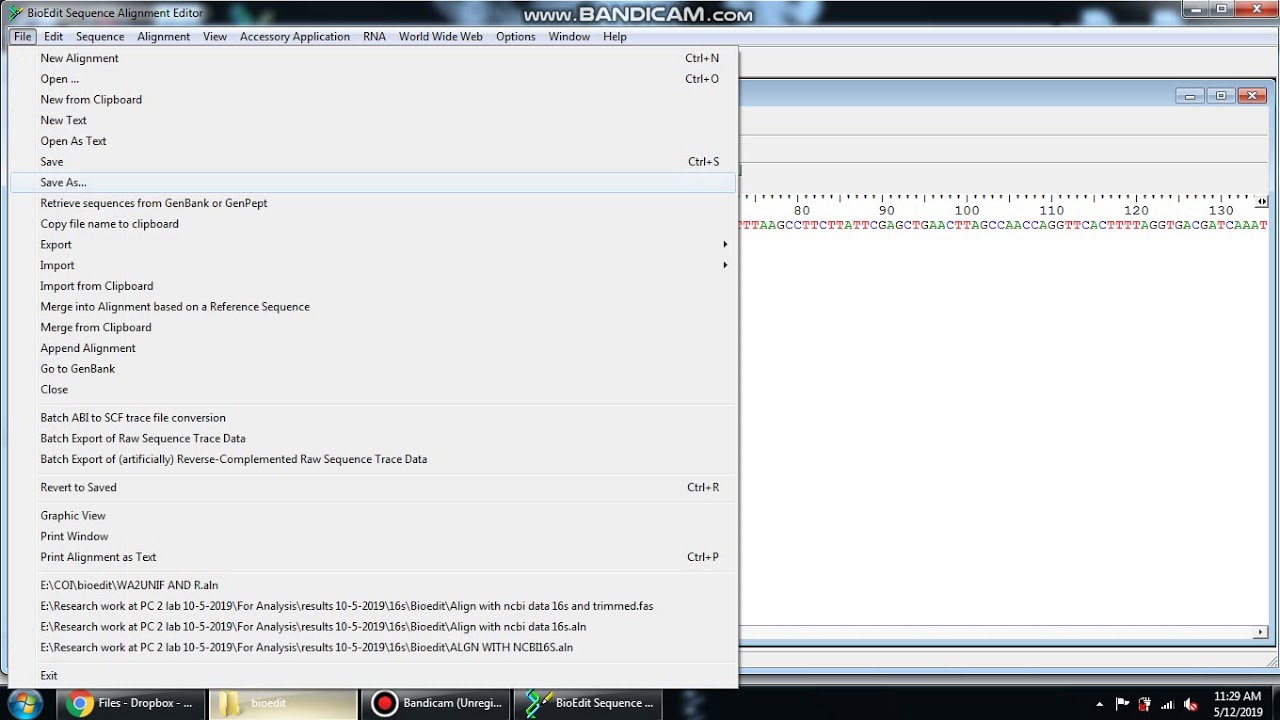This screenshot has width=1280, height=720.
Task: Expand the Import submenu
Action: coord(373,265)
